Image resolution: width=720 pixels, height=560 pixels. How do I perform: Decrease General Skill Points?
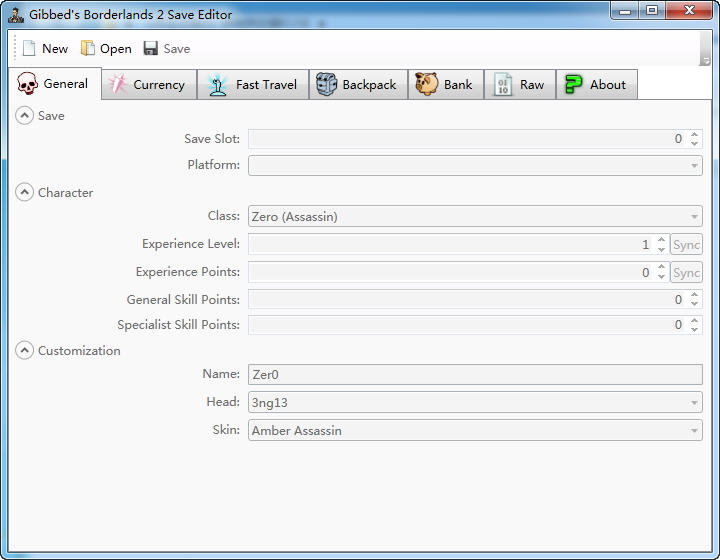click(x=694, y=304)
